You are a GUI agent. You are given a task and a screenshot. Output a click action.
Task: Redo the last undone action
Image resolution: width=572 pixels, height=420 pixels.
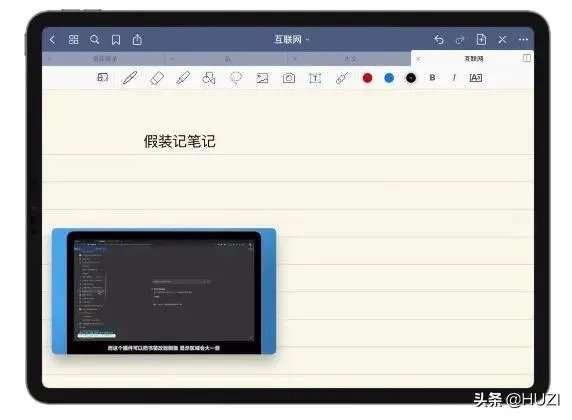460,39
